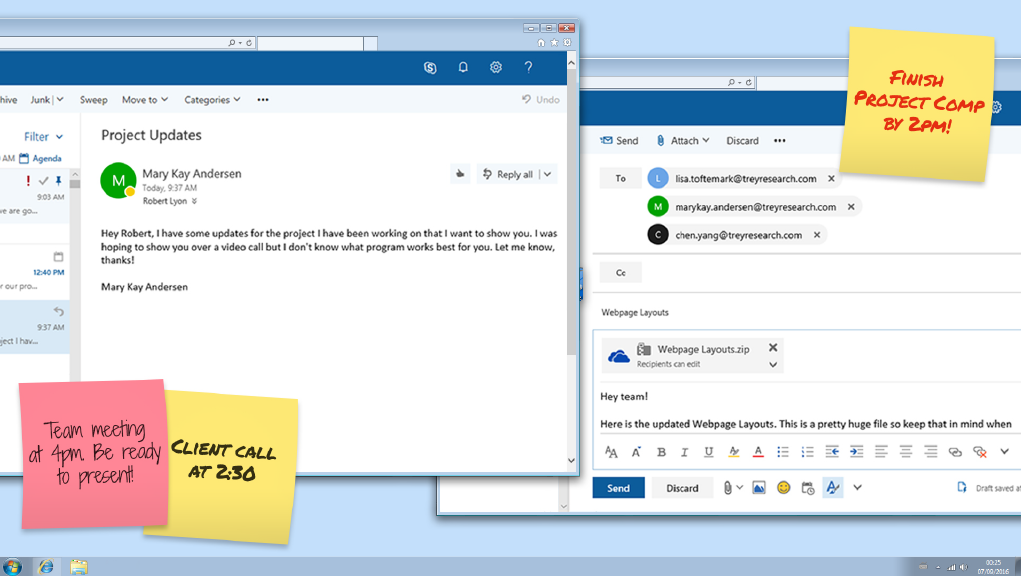Image resolution: width=1021 pixels, height=576 pixels.
Task: Increase indent in the compose toolbar
Action: coord(856,452)
